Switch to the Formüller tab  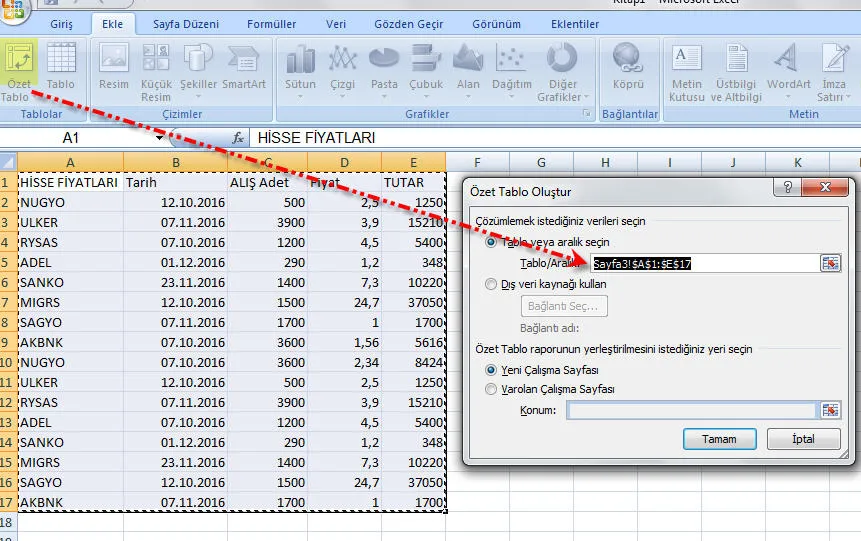(x=271, y=24)
